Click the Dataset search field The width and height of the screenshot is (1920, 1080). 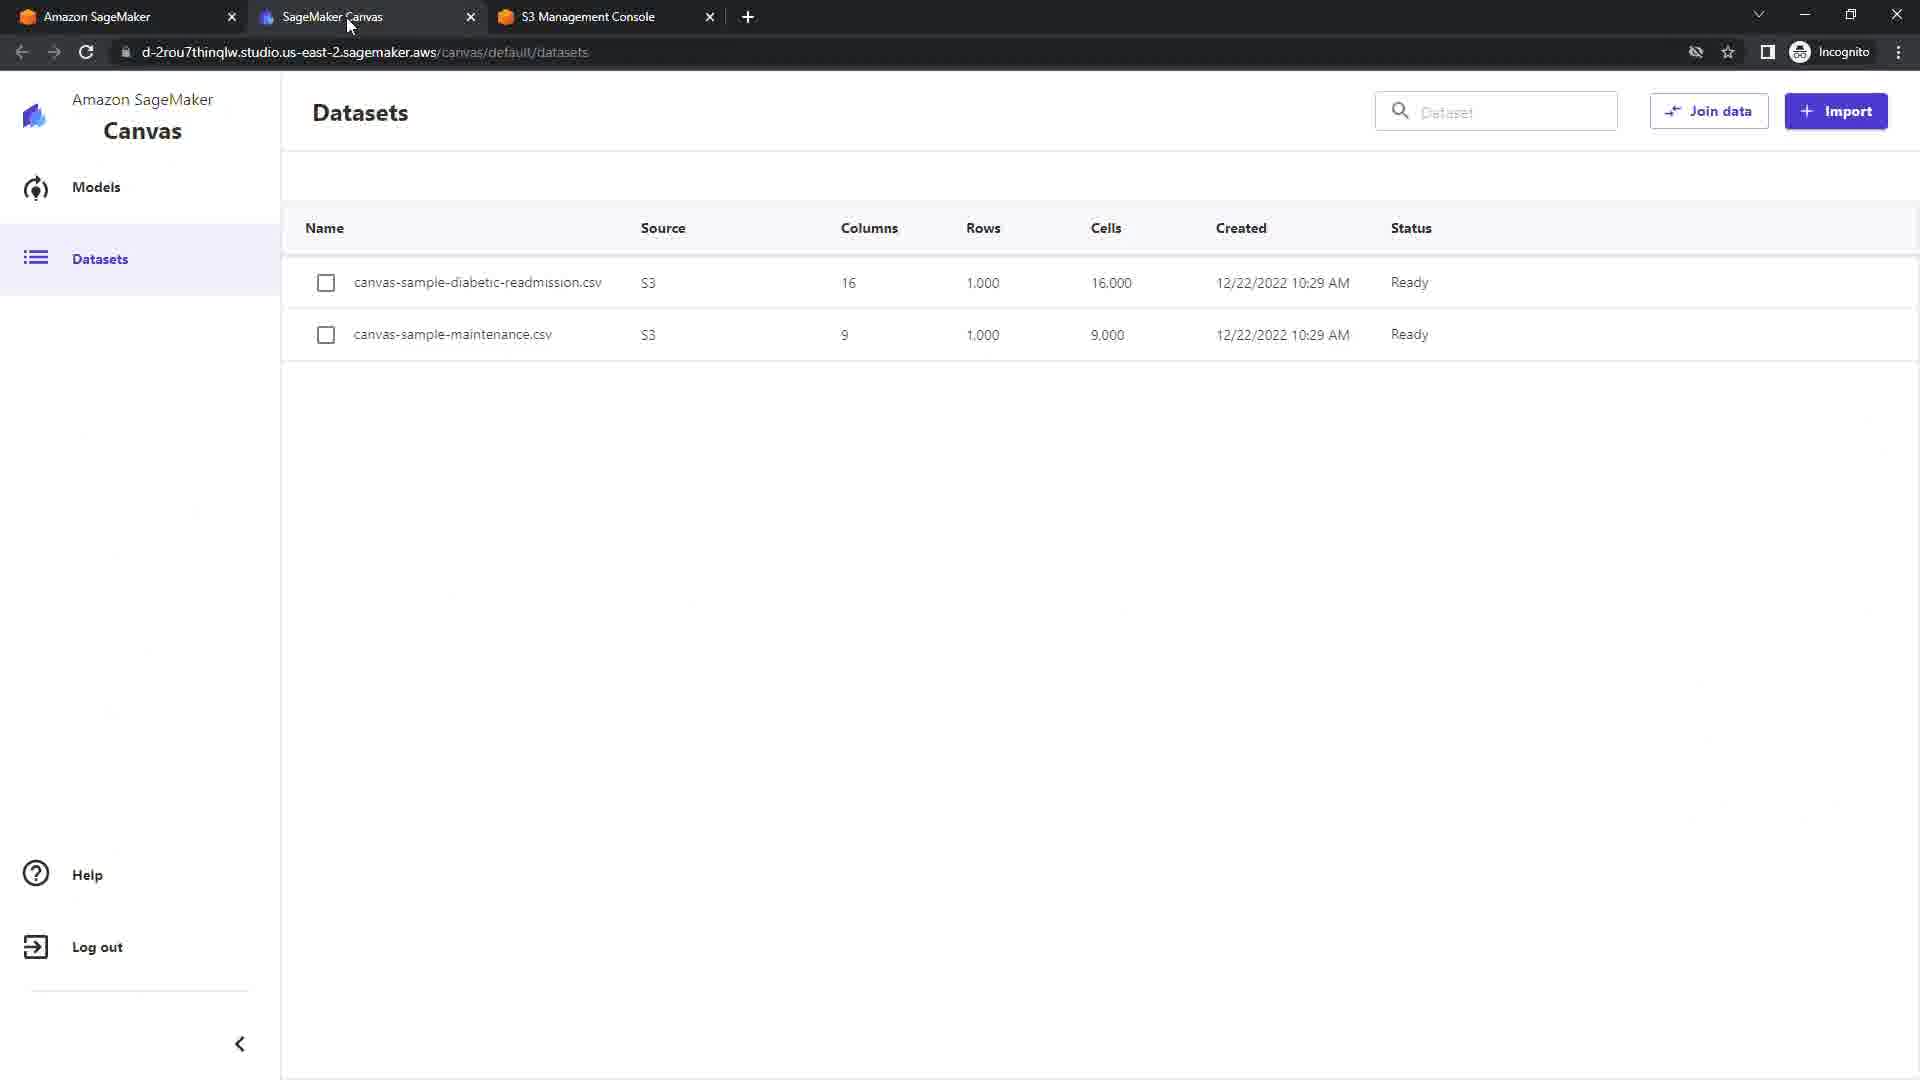point(1510,112)
